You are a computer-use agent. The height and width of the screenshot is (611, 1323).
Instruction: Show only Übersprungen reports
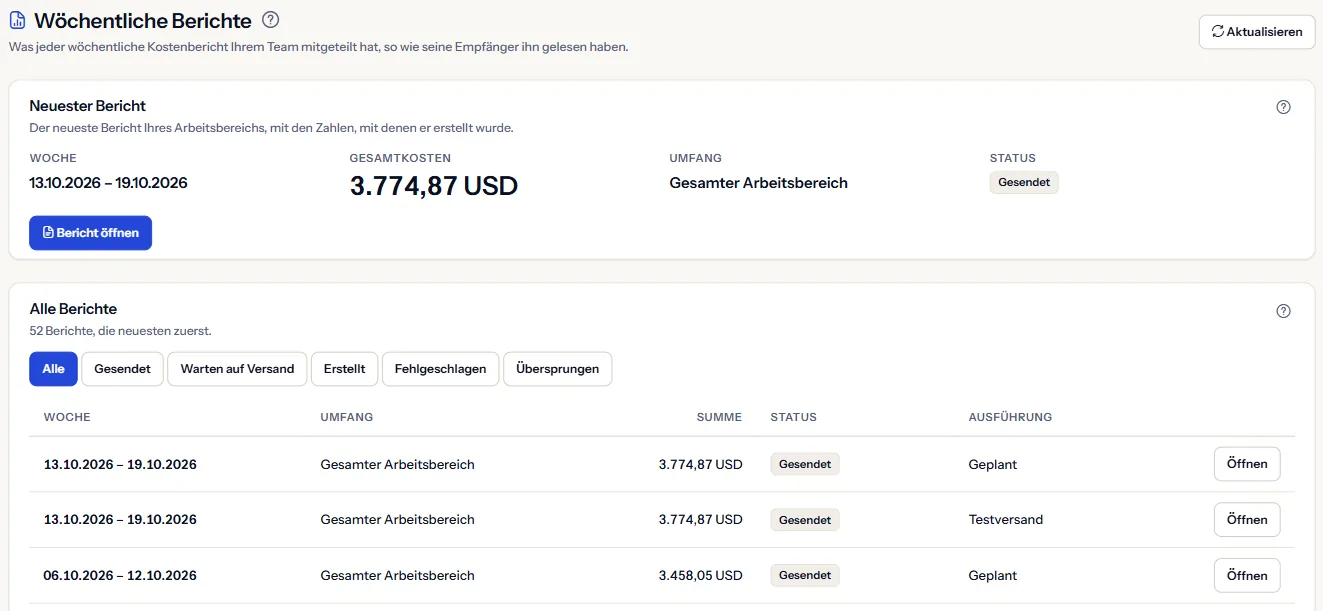pos(557,369)
